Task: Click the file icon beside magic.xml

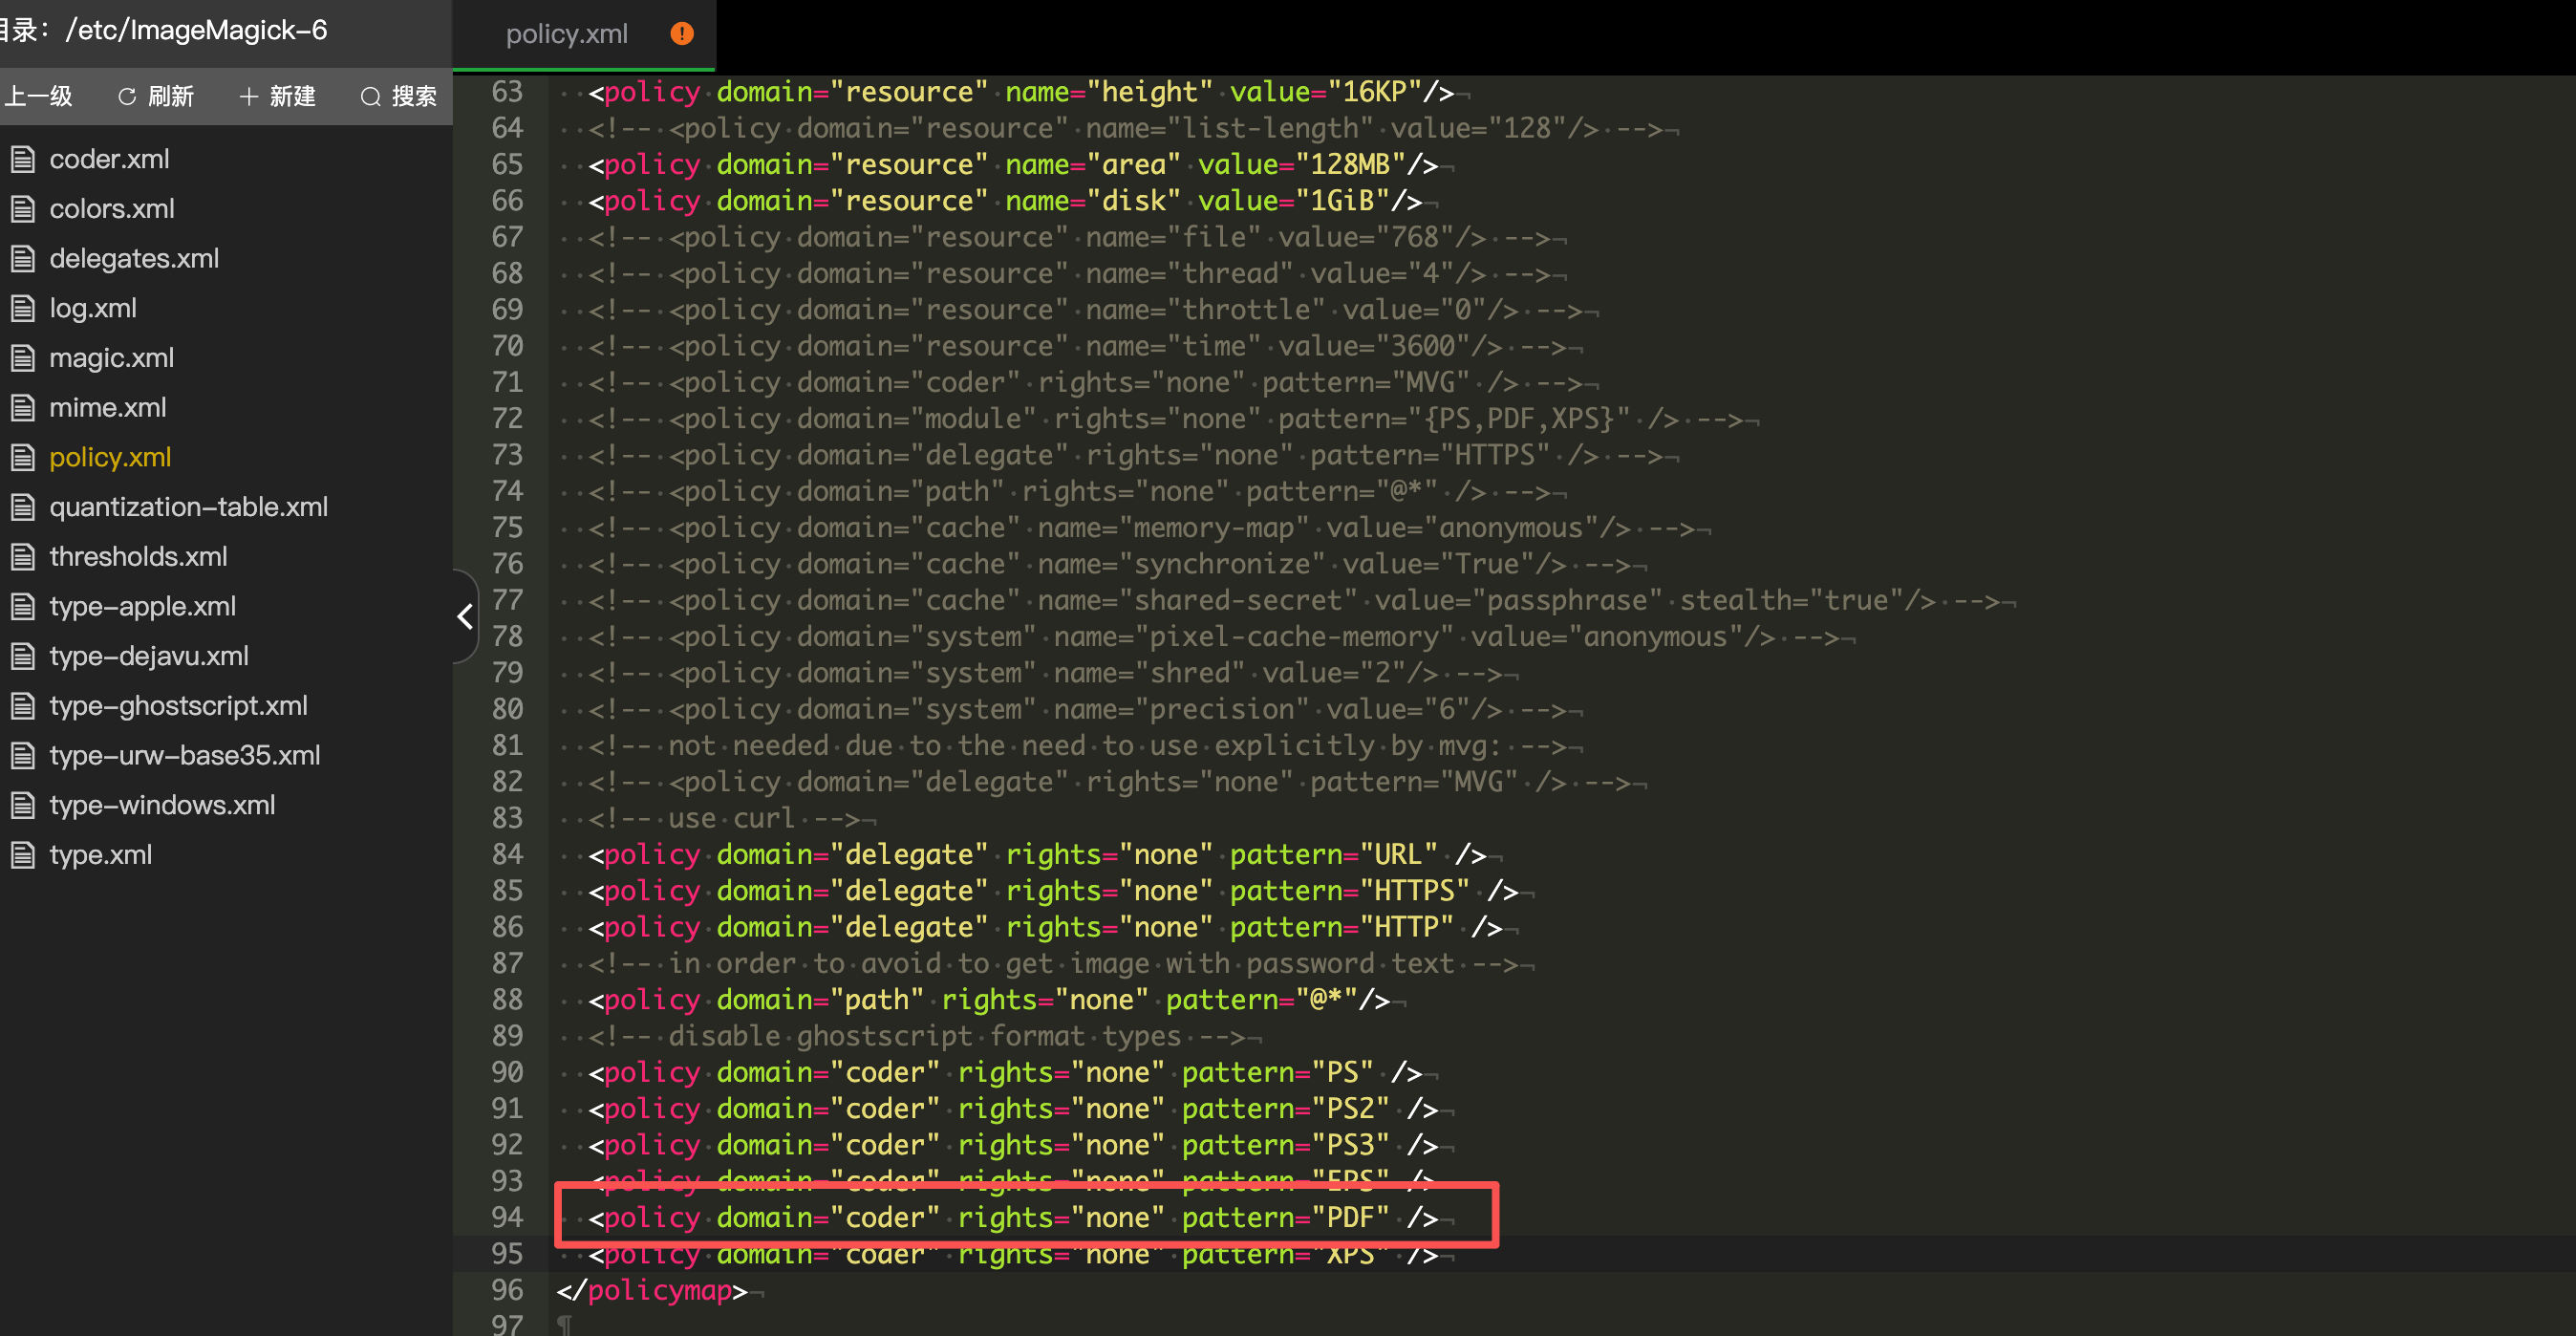Action: (x=23, y=358)
